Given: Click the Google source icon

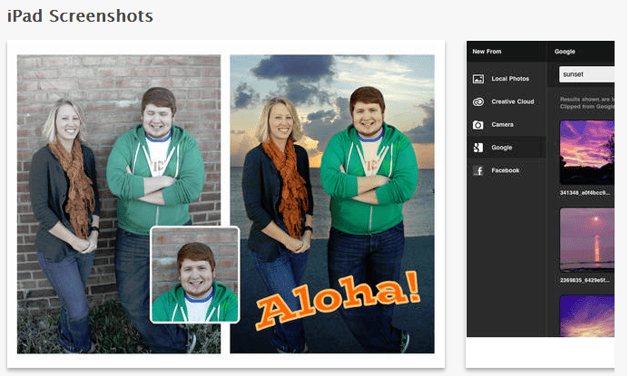Looking at the screenshot, I should click(478, 147).
